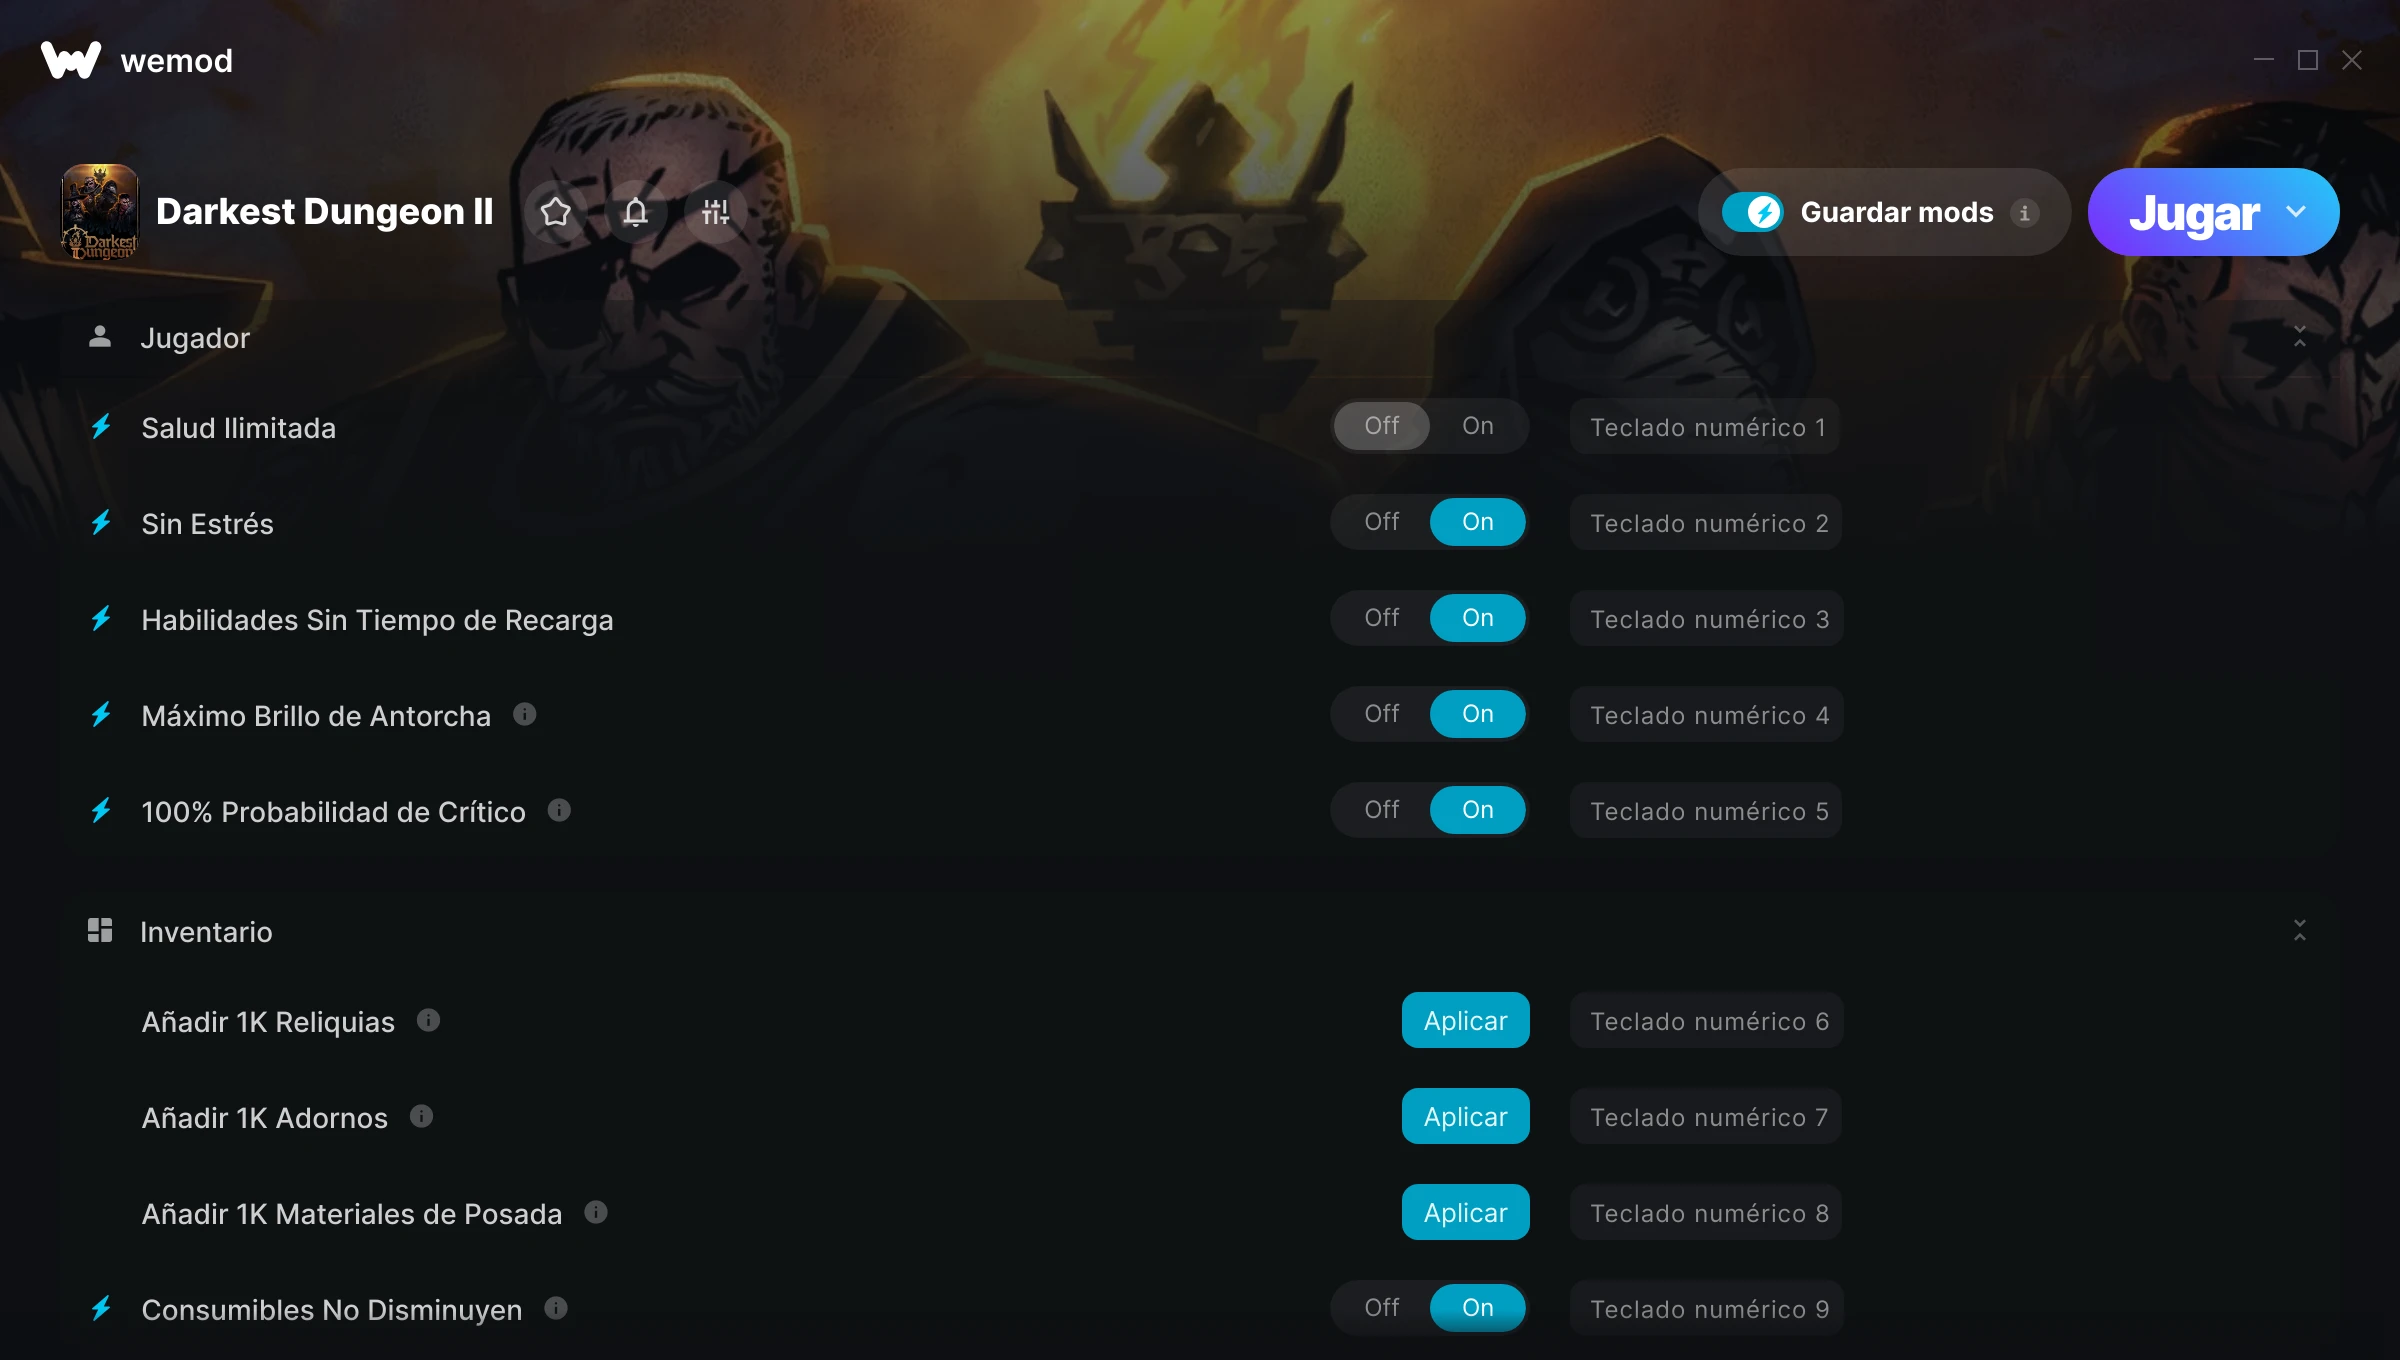Change hotkey Teclado numérico 6
This screenshot has width=2400, height=1360.
(1707, 1020)
